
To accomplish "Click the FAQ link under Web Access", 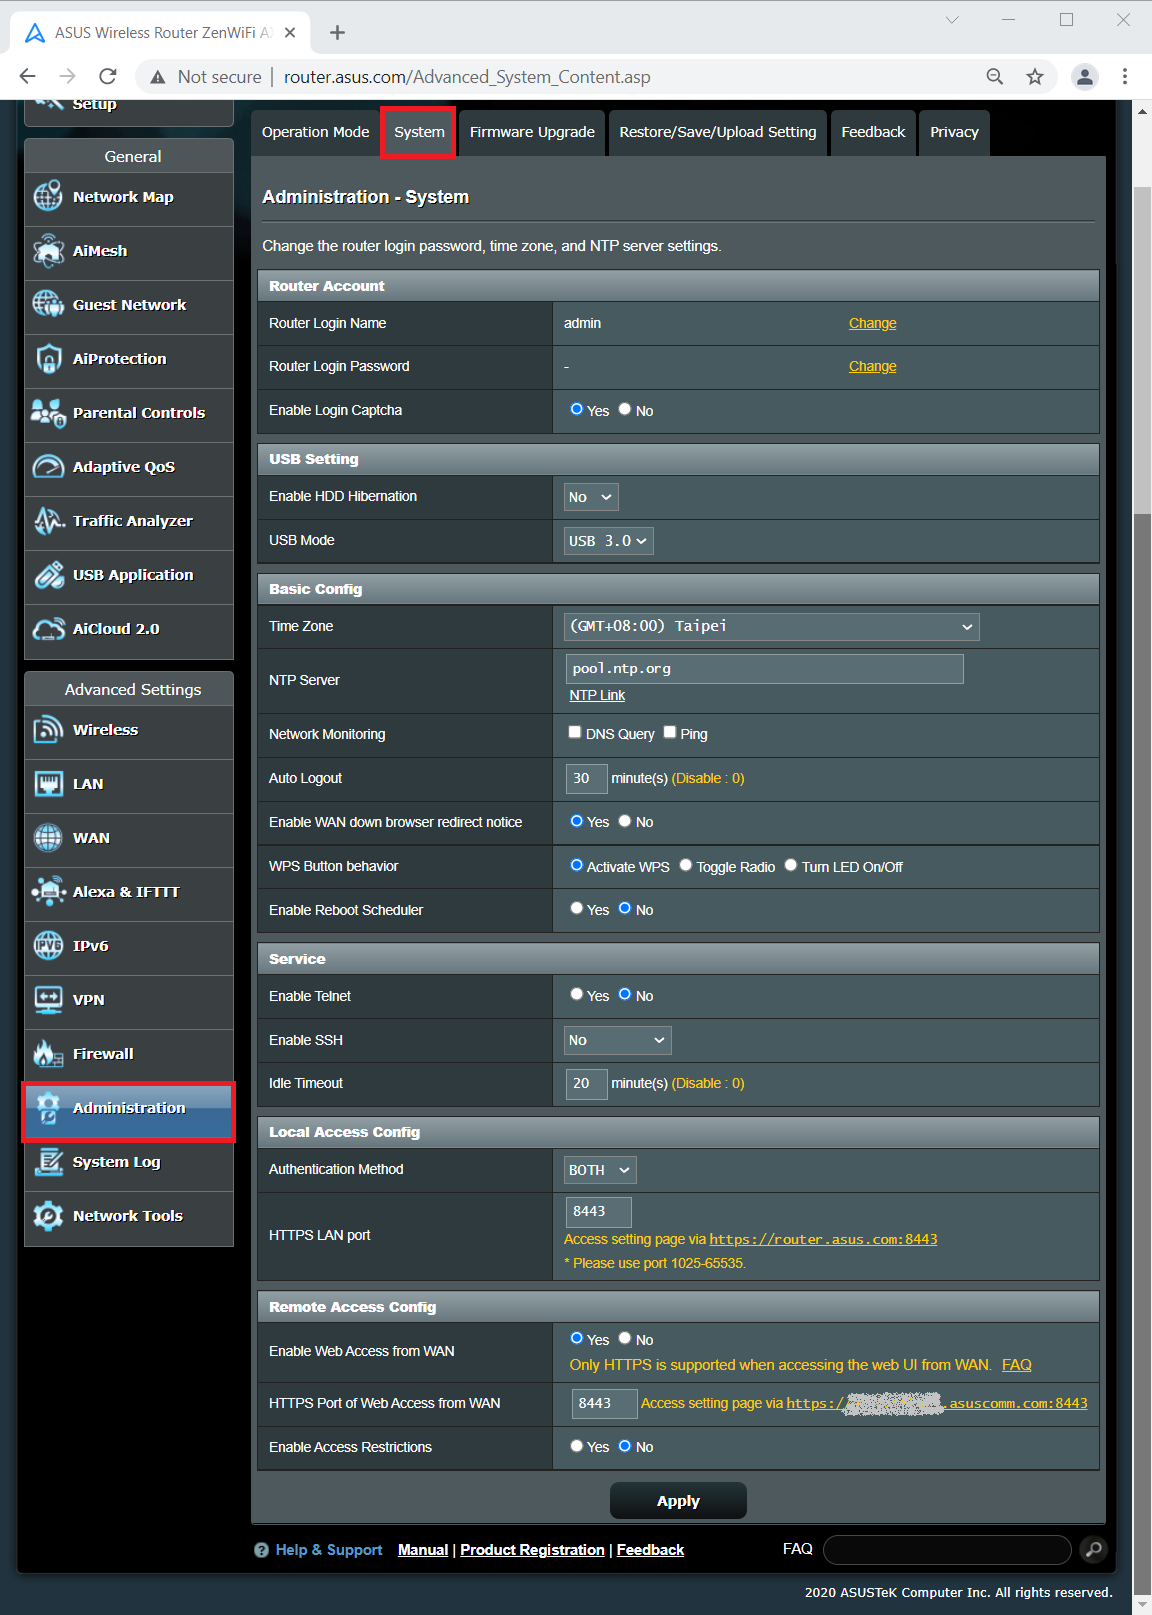I will [x=1016, y=1364].
